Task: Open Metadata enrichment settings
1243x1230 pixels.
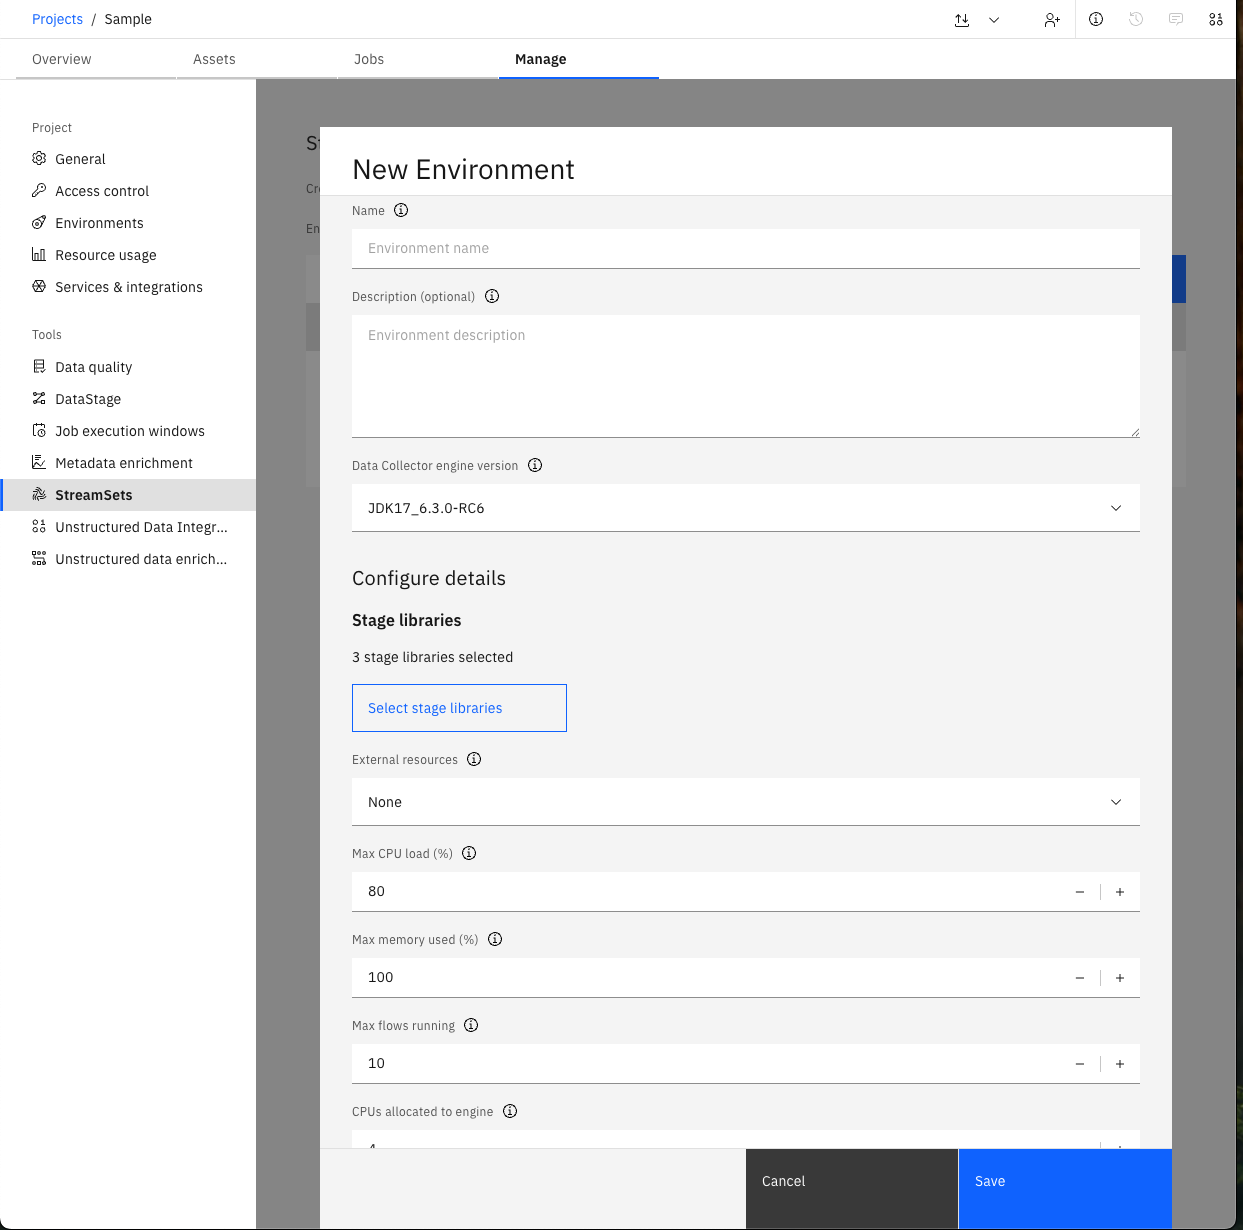Action: (128, 463)
